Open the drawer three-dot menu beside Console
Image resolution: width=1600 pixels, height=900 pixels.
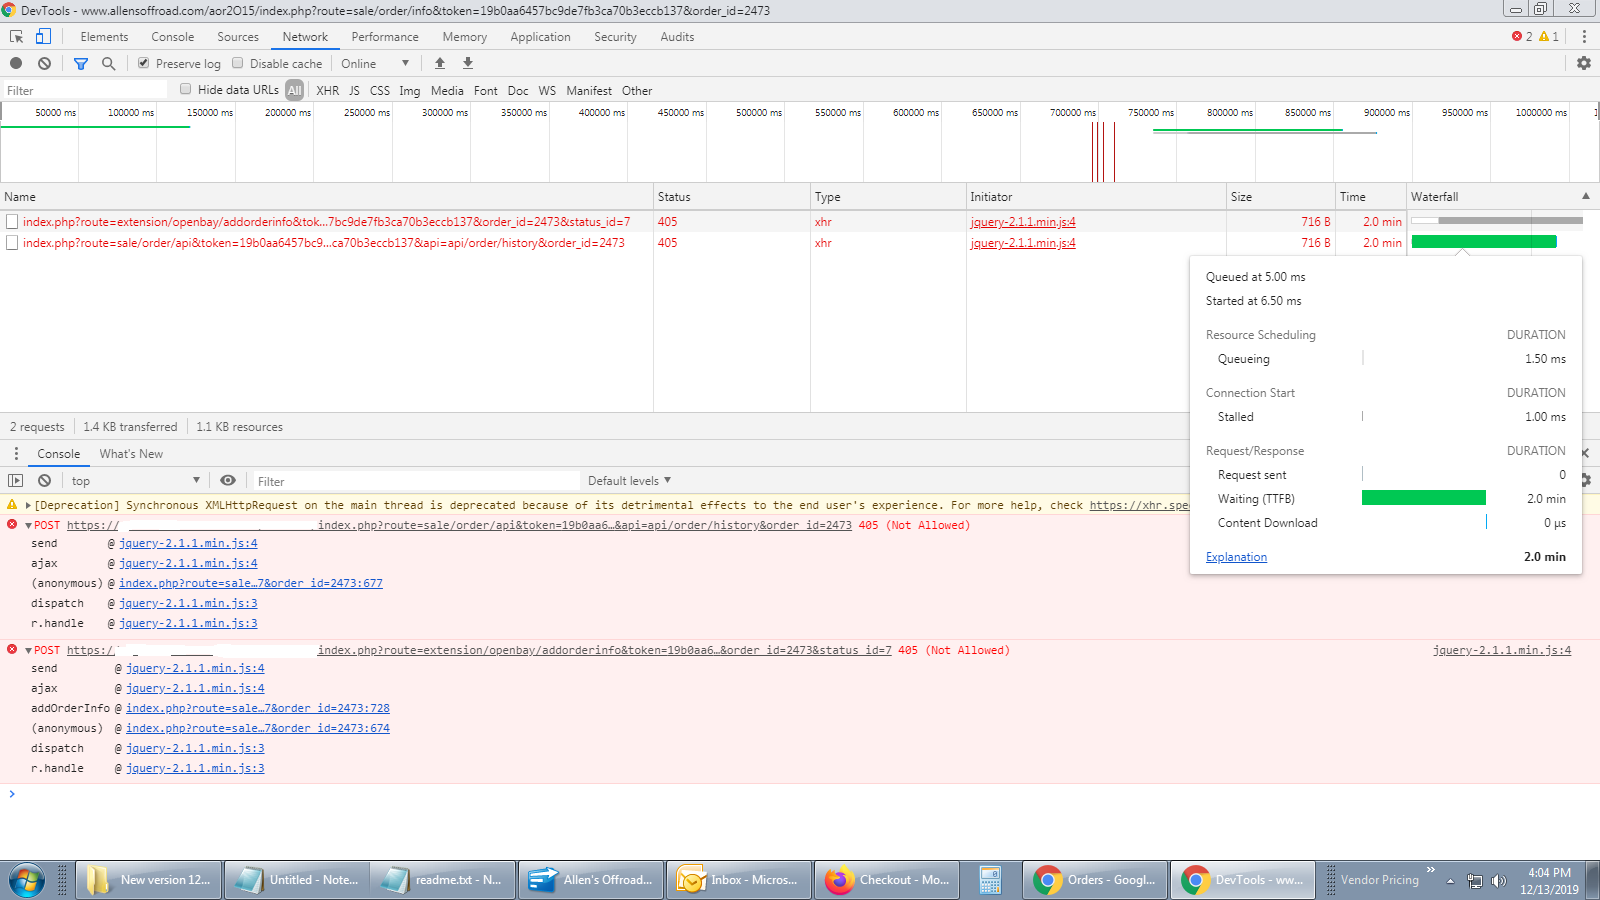pos(16,453)
